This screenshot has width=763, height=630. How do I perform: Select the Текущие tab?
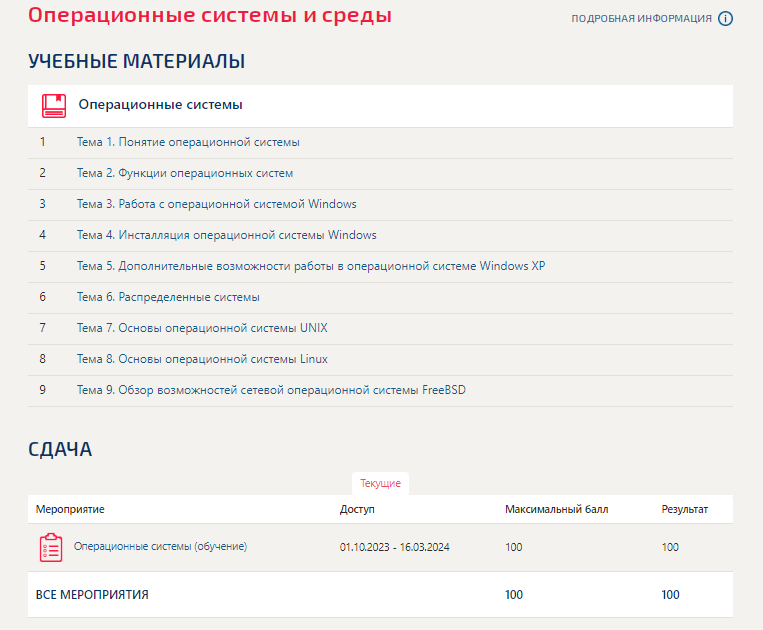pyautogui.click(x=381, y=484)
